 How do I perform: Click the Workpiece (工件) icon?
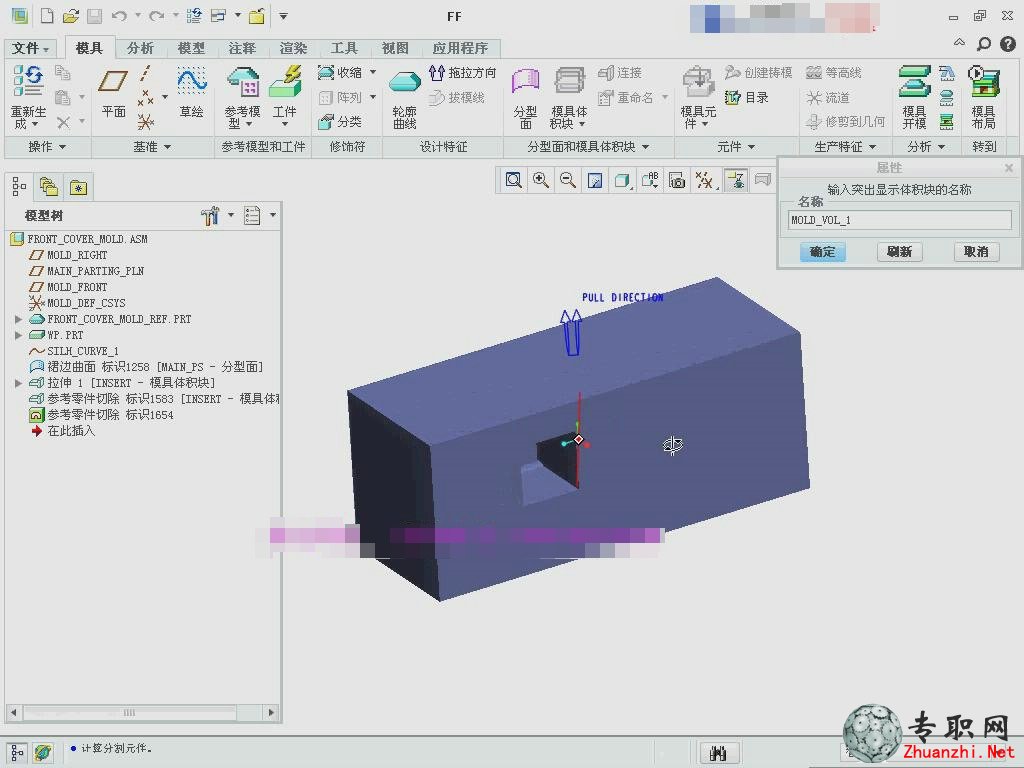285,82
